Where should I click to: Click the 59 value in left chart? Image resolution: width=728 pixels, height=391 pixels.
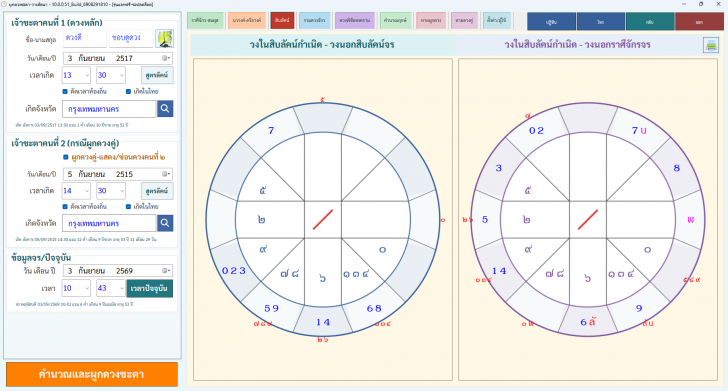[271, 308]
